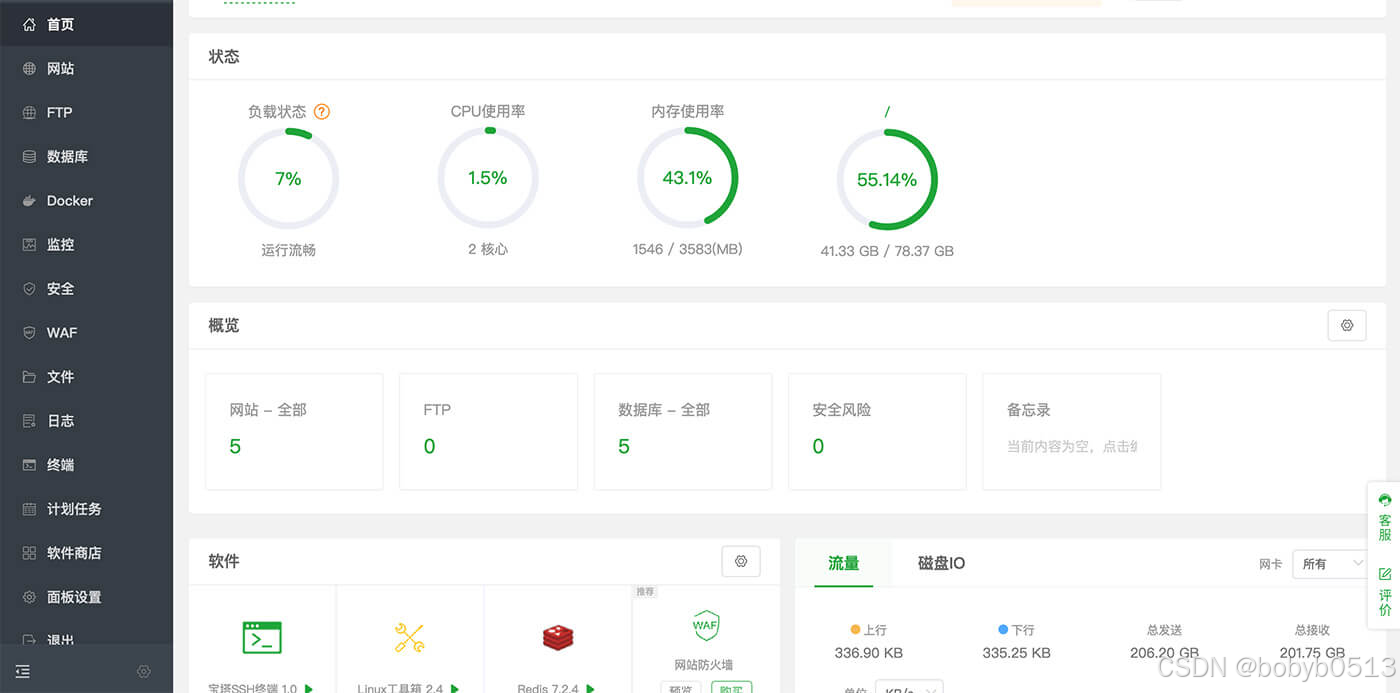Image resolution: width=1400 pixels, height=693 pixels.
Task: Switch to the 流量 tab
Action: (843, 563)
